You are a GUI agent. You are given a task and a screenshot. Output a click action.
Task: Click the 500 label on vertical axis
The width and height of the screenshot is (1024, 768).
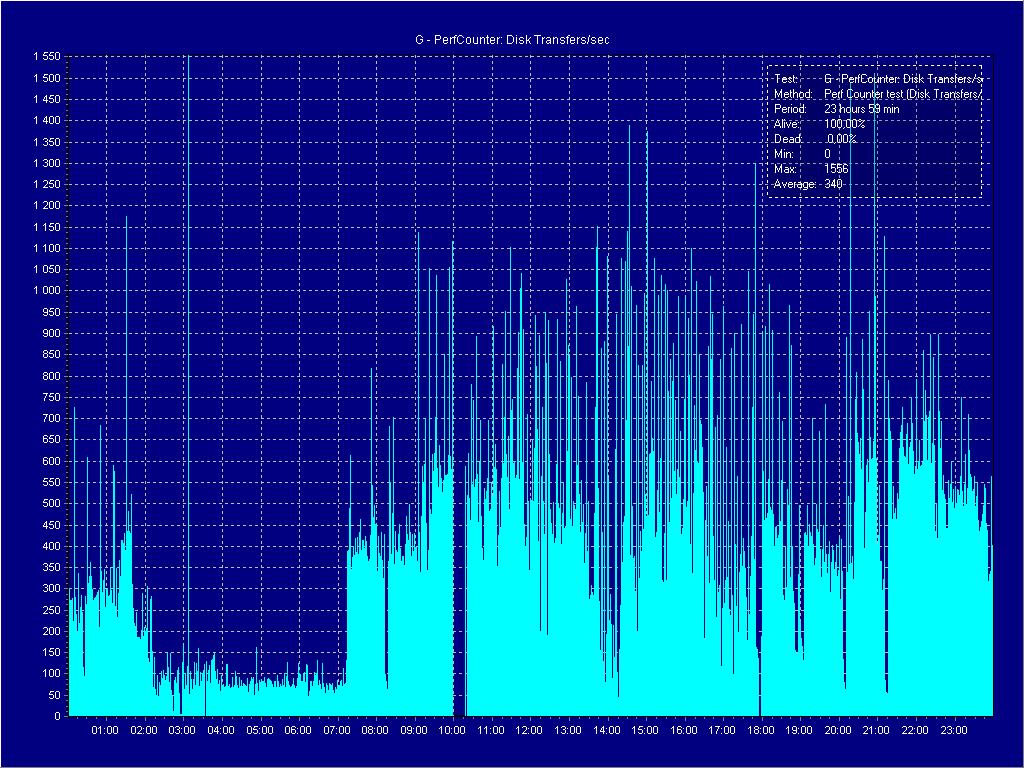(51, 504)
